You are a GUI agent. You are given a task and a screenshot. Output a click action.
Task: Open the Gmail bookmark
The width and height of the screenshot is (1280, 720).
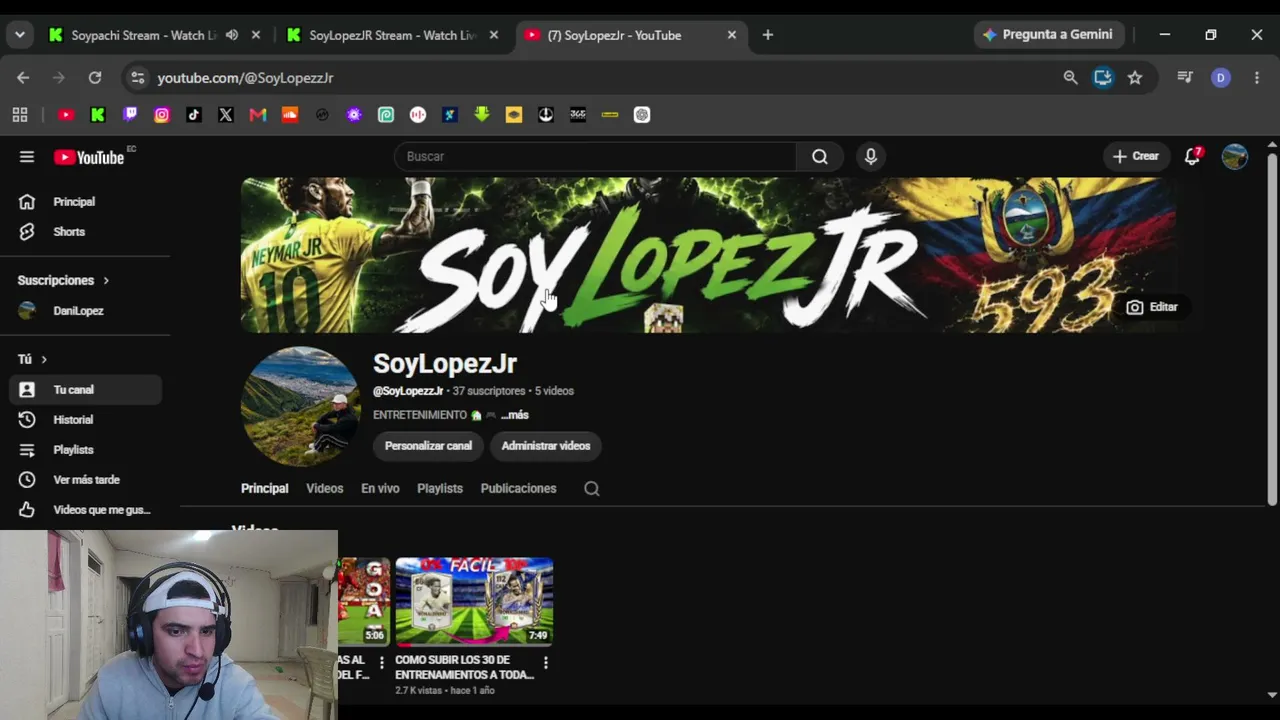258,115
